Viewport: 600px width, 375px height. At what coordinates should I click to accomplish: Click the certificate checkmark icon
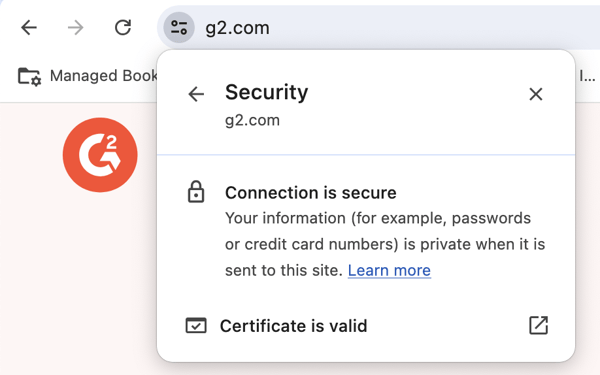196,326
